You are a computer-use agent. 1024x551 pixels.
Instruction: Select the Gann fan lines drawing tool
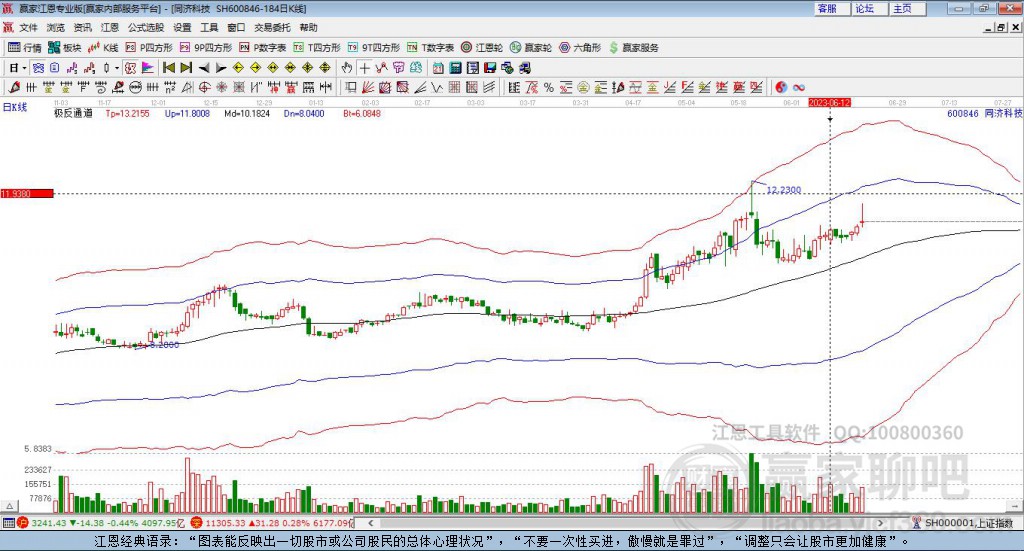click(x=368, y=87)
